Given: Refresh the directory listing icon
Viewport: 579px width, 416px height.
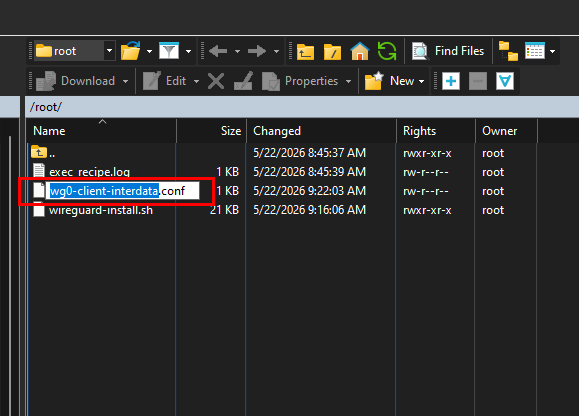Looking at the screenshot, I should click(387, 51).
